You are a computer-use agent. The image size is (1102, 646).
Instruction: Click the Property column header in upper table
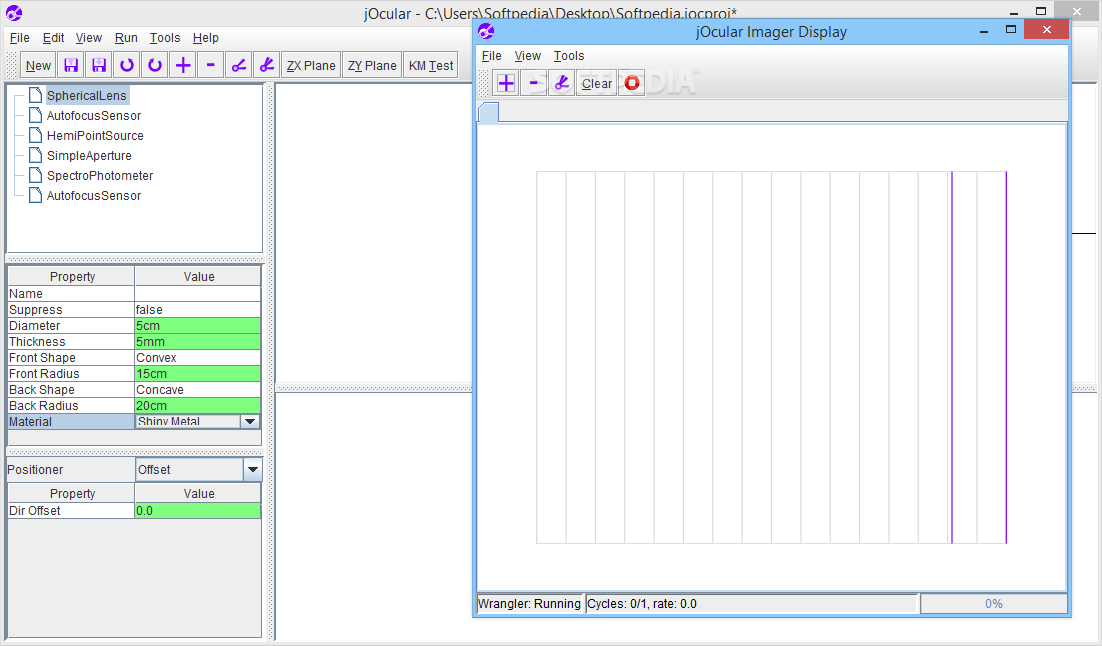[72, 277]
